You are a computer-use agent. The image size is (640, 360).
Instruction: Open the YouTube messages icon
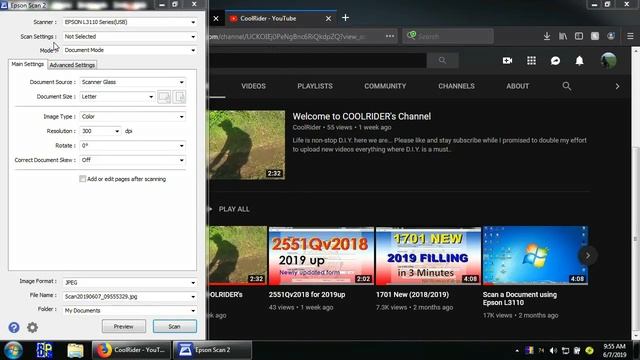click(555, 60)
